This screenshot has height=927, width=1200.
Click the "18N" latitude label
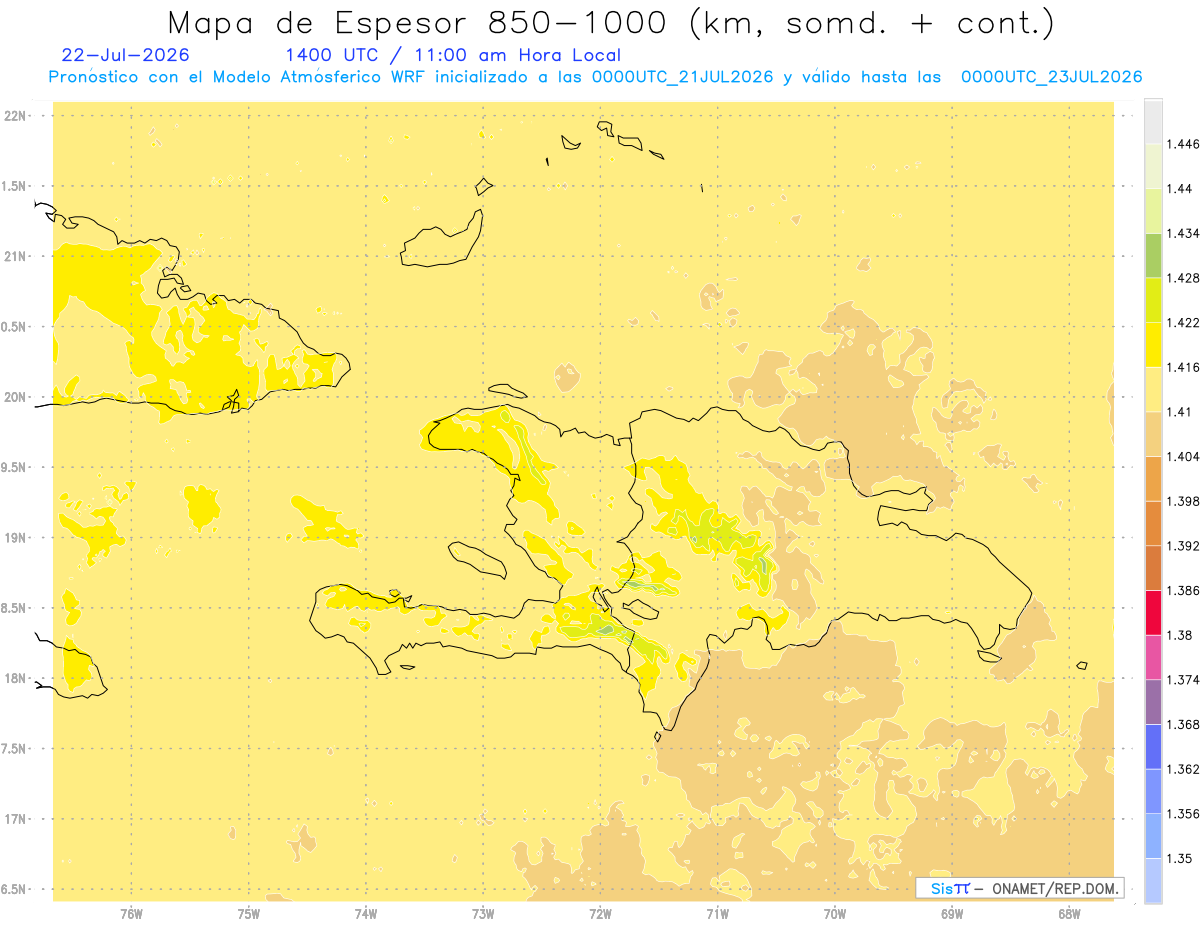(x=15, y=678)
